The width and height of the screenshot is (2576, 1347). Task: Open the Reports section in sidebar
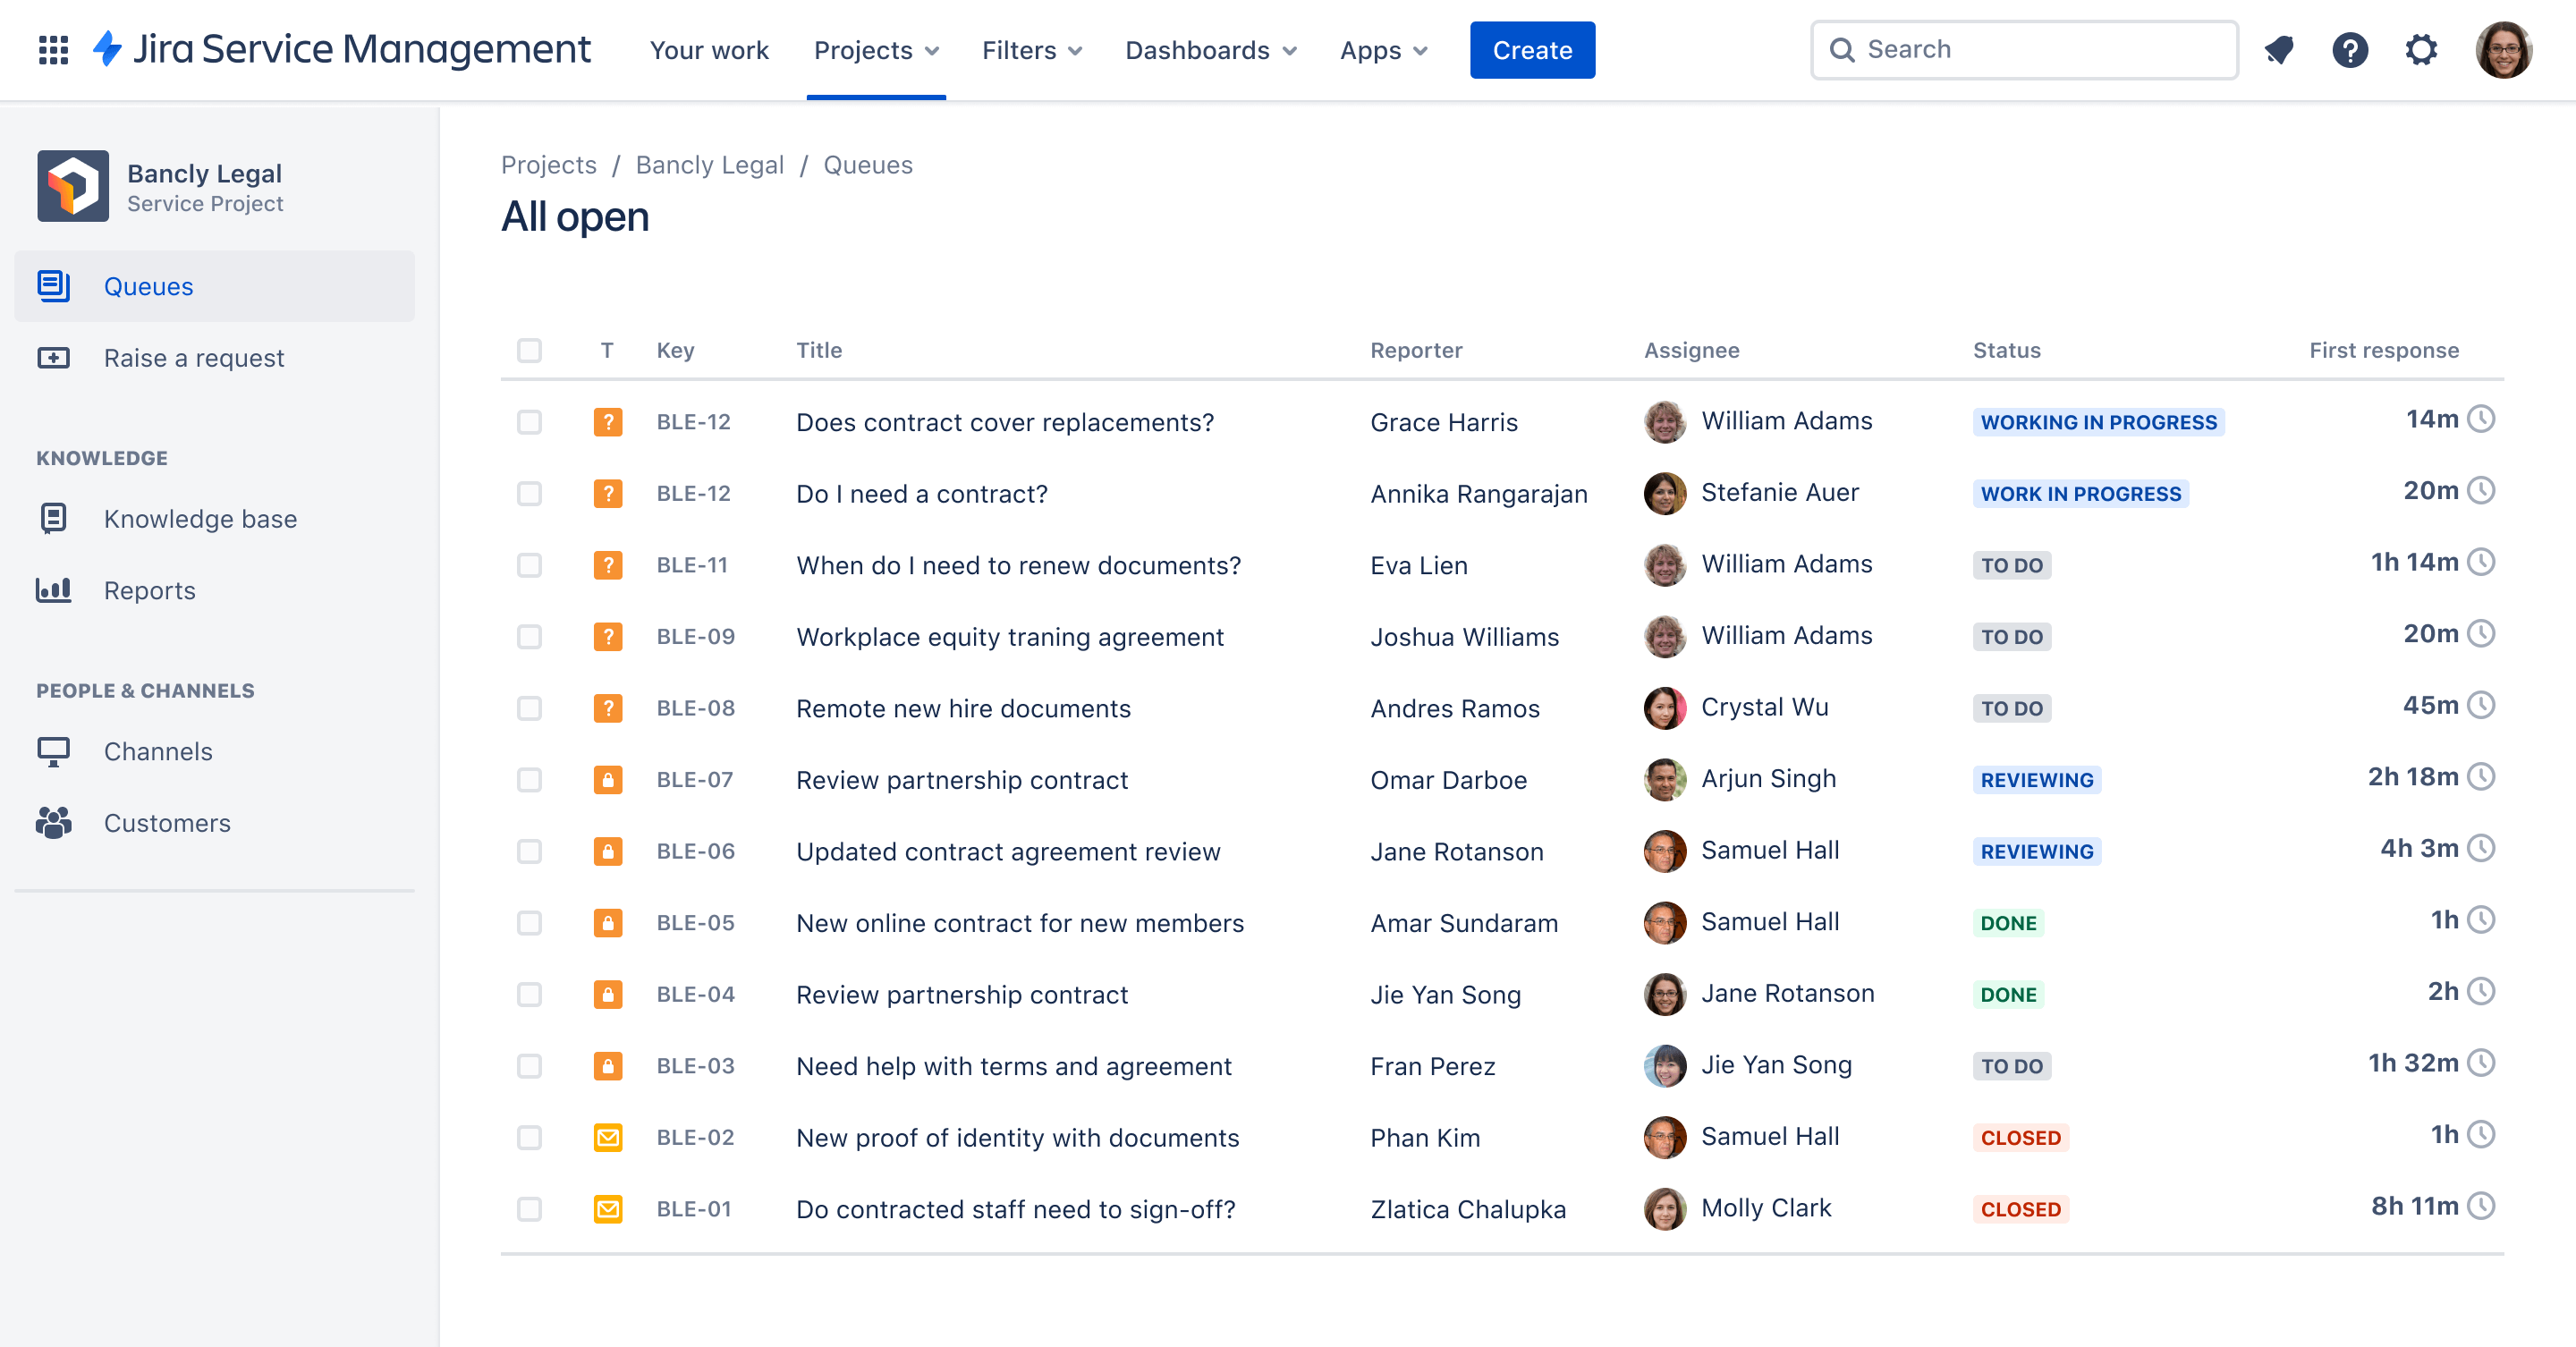(x=150, y=589)
